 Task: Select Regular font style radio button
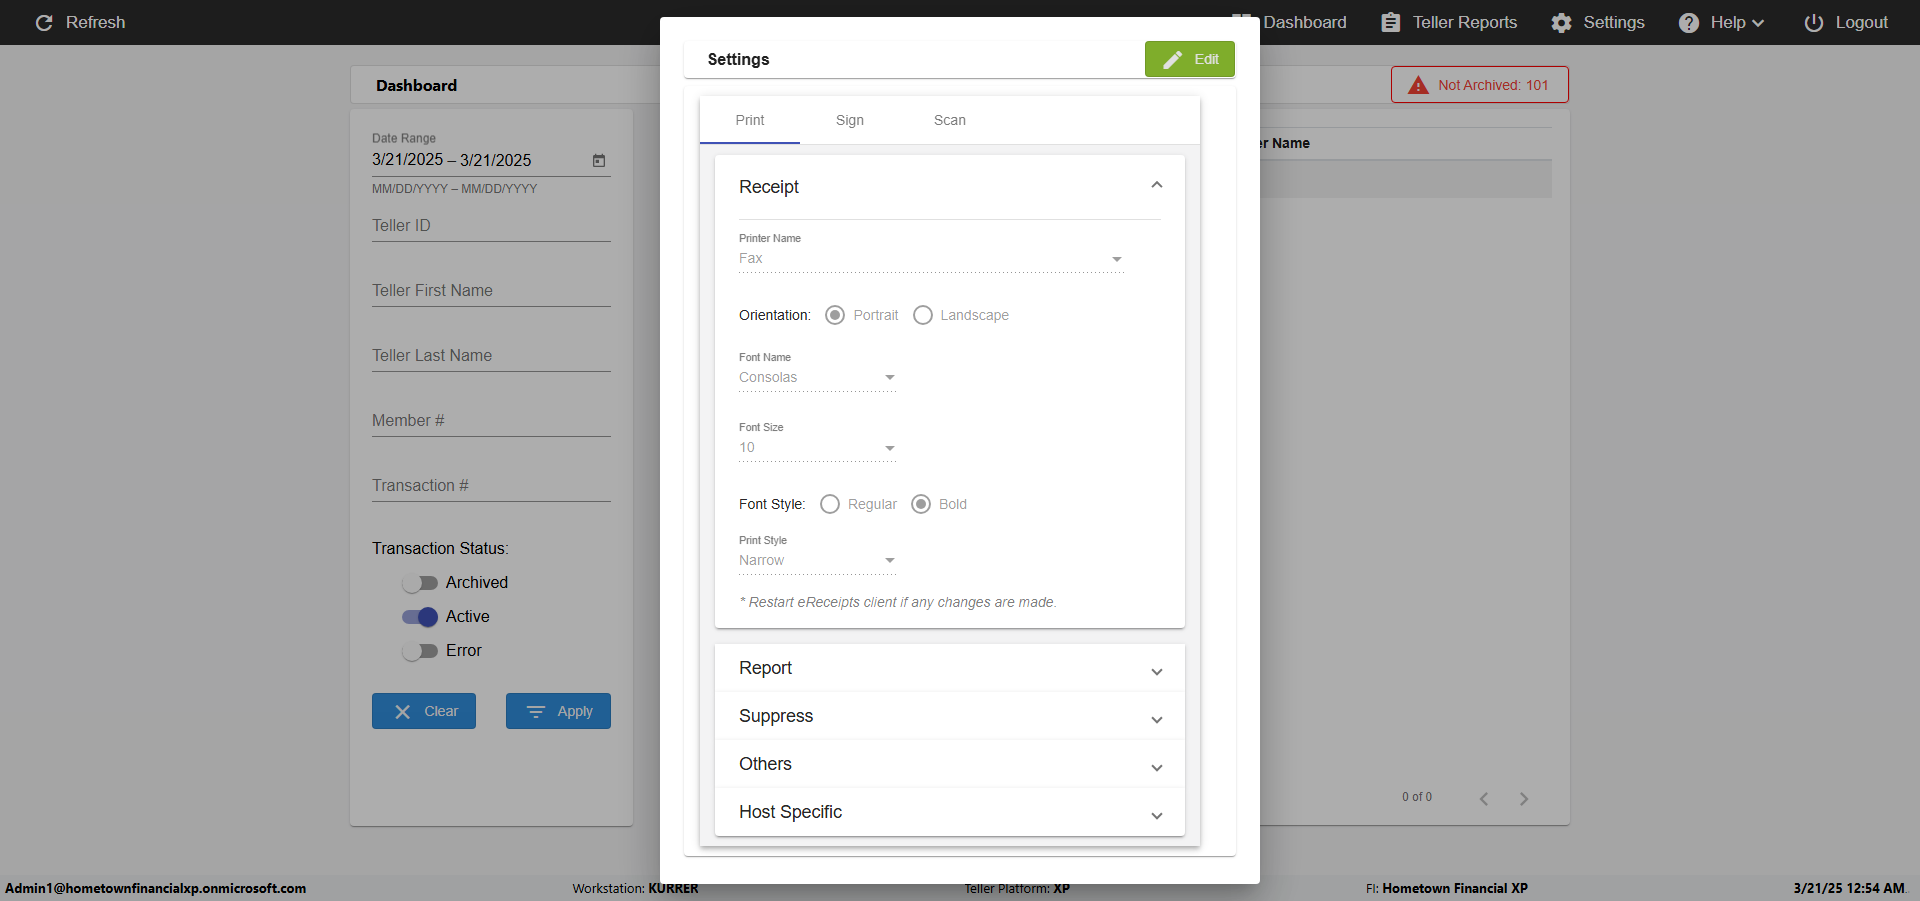coord(830,504)
